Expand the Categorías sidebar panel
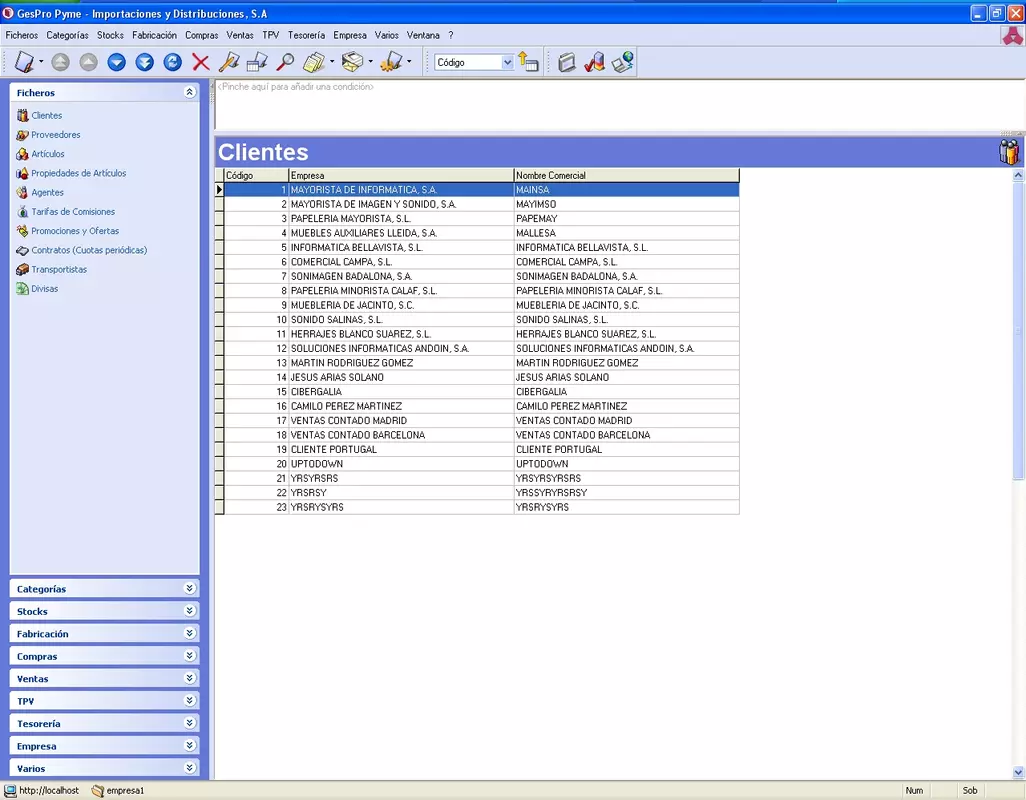Image resolution: width=1026 pixels, height=800 pixels. 190,588
